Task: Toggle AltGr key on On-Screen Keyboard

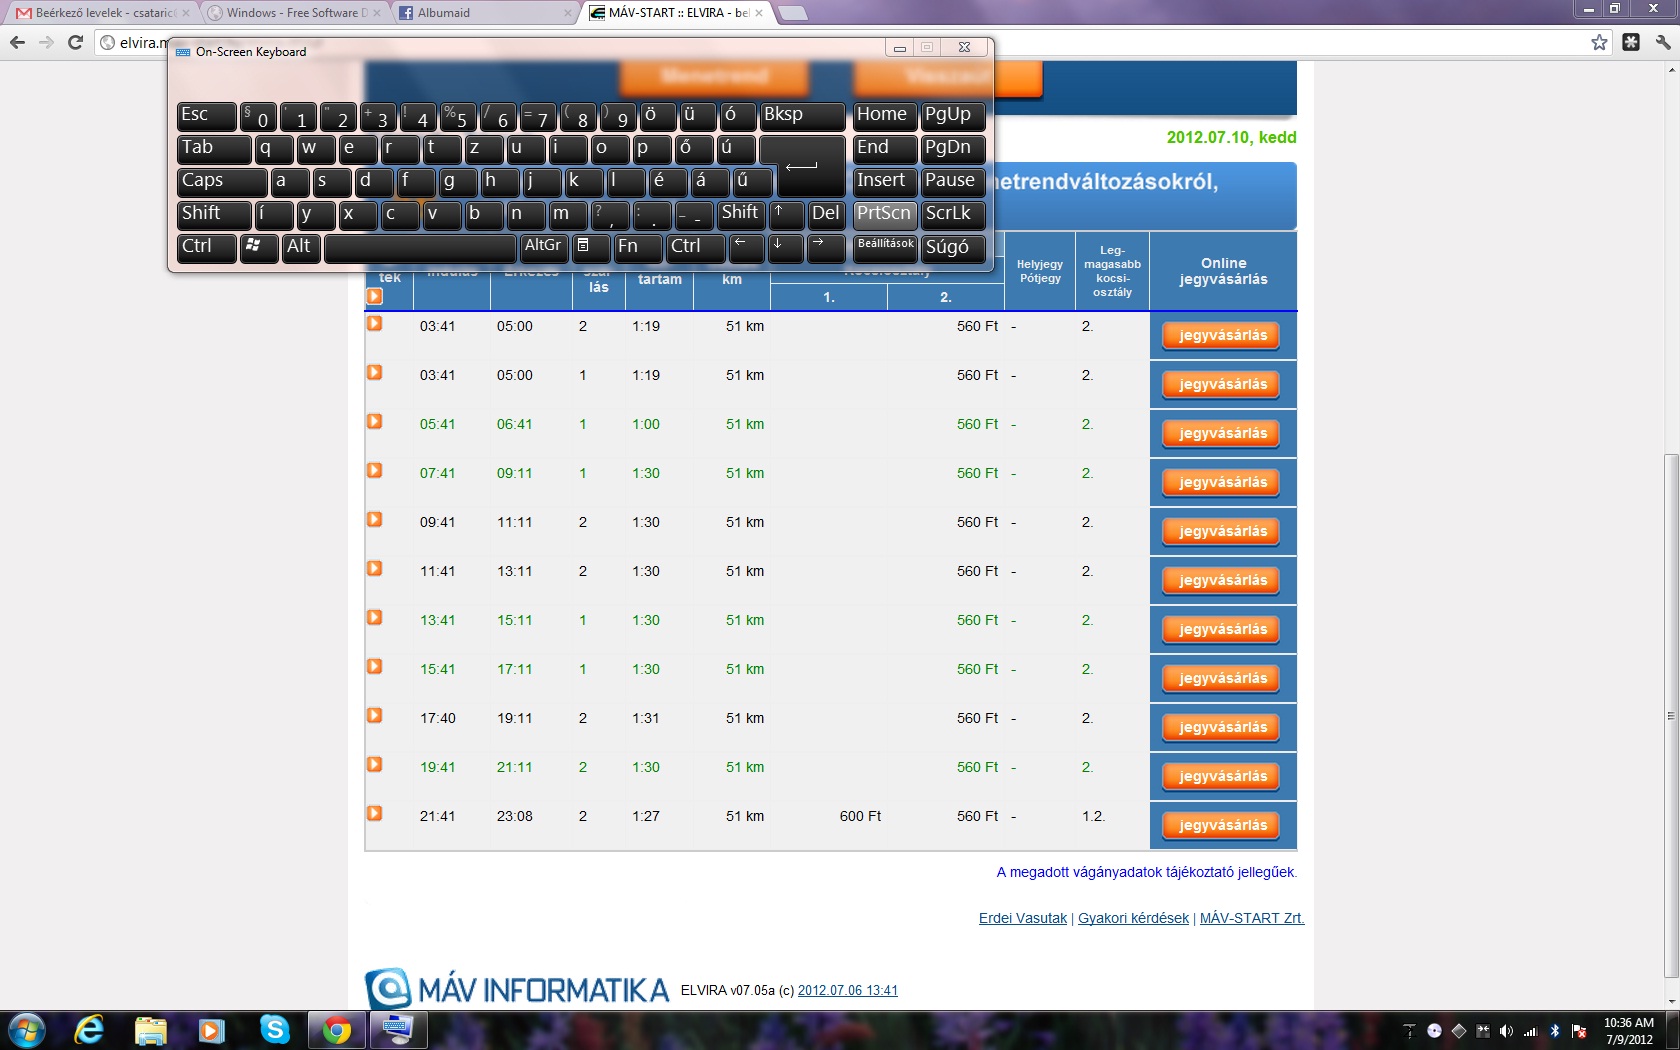Action: (543, 247)
